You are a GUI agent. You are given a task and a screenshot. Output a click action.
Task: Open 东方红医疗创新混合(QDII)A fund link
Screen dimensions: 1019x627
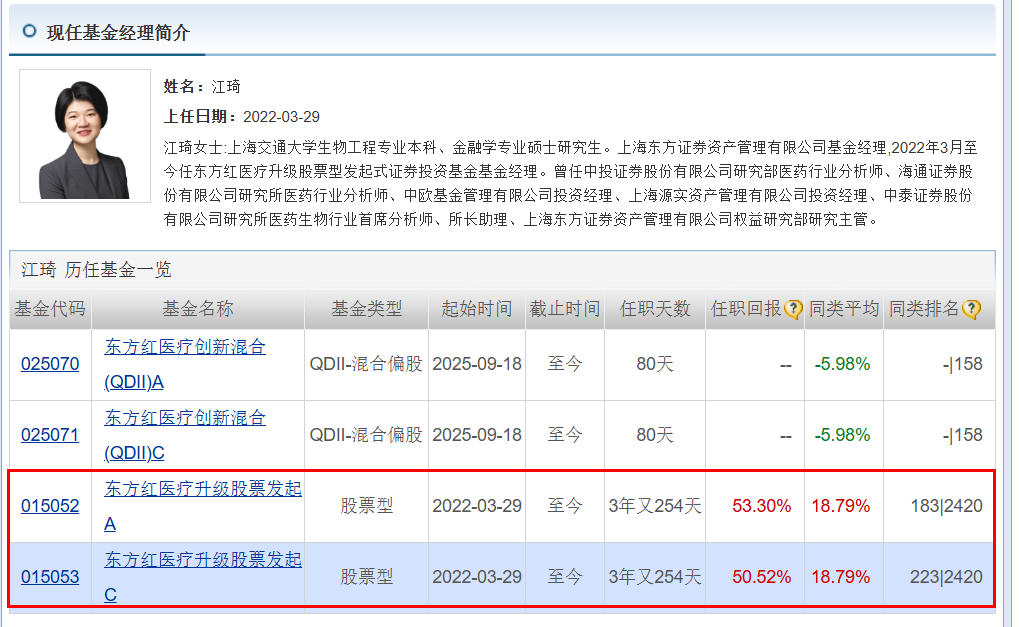click(185, 365)
